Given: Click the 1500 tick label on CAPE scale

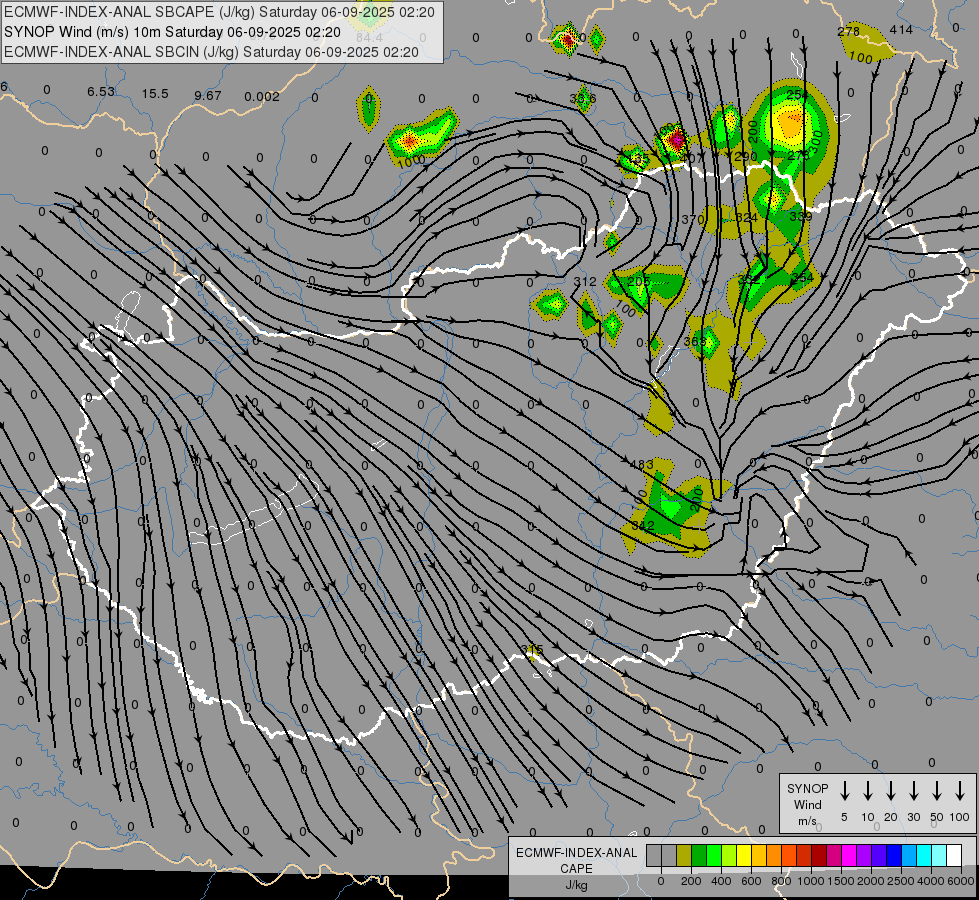Looking at the screenshot, I should [x=840, y=881].
